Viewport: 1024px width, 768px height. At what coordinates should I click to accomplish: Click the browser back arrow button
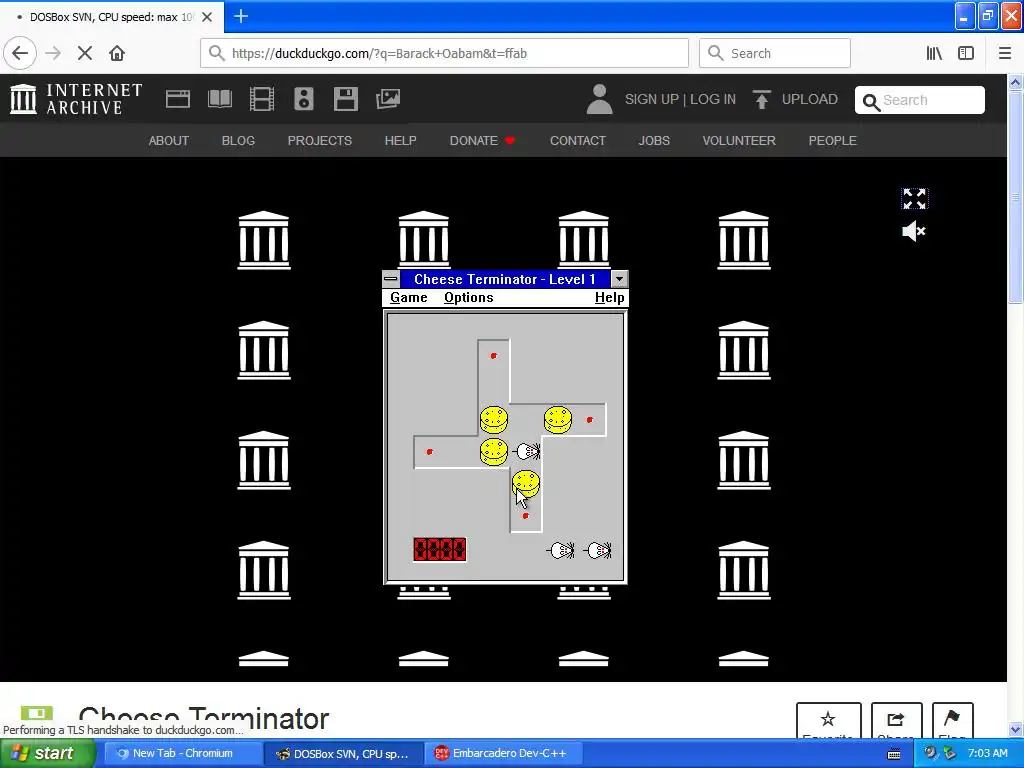click(x=20, y=53)
